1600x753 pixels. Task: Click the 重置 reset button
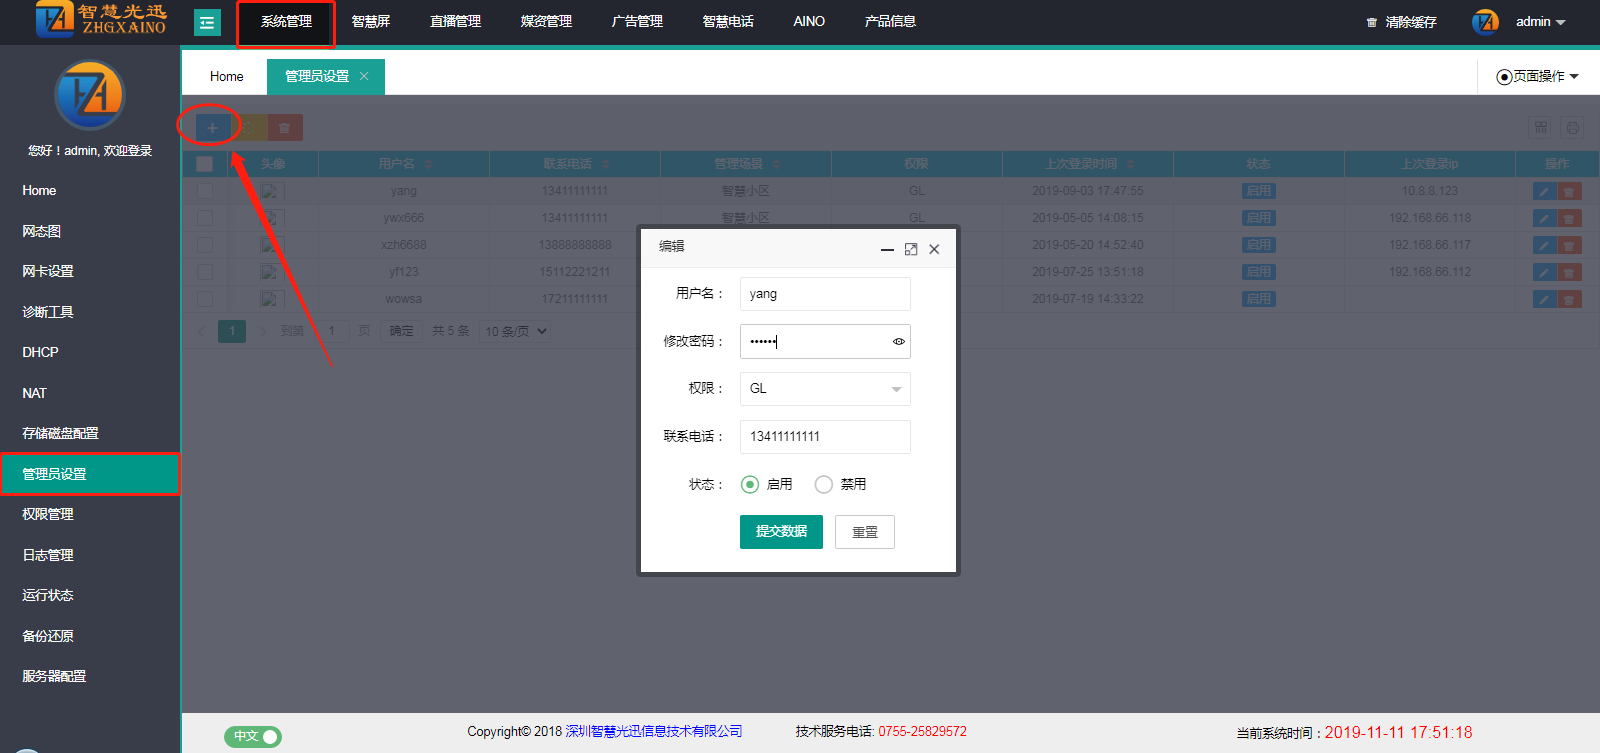pyautogui.click(x=865, y=532)
